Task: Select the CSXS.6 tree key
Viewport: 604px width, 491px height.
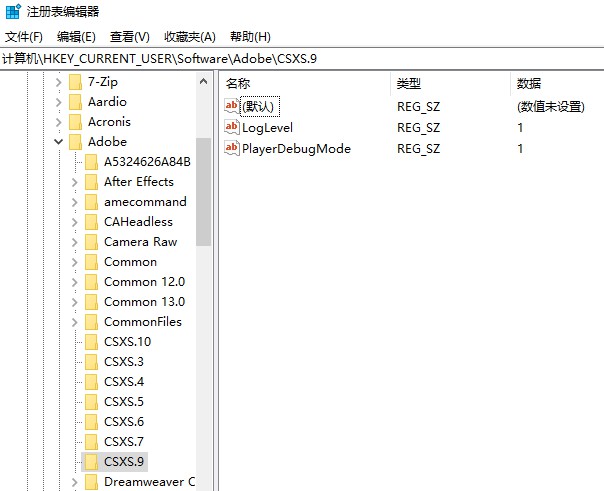Action: [x=124, y=422]
